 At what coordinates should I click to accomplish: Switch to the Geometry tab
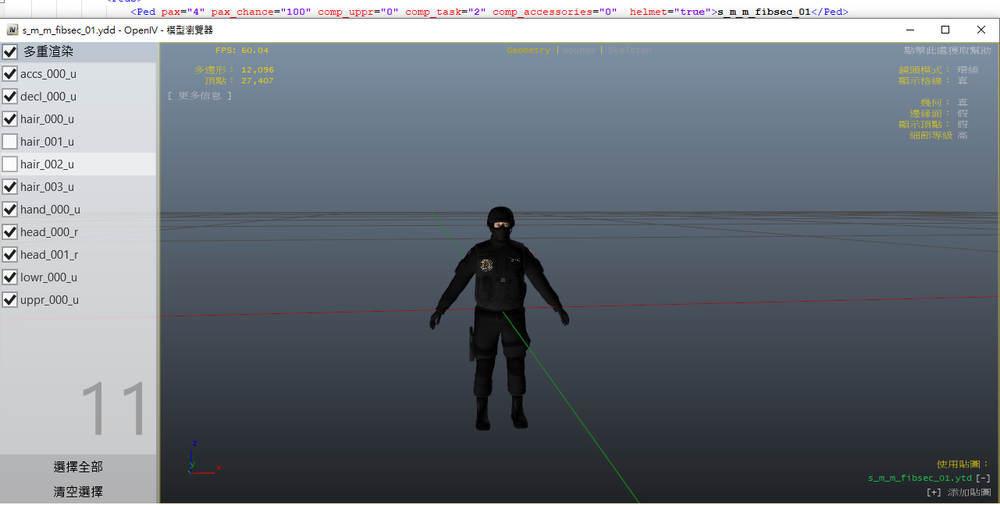528,50
